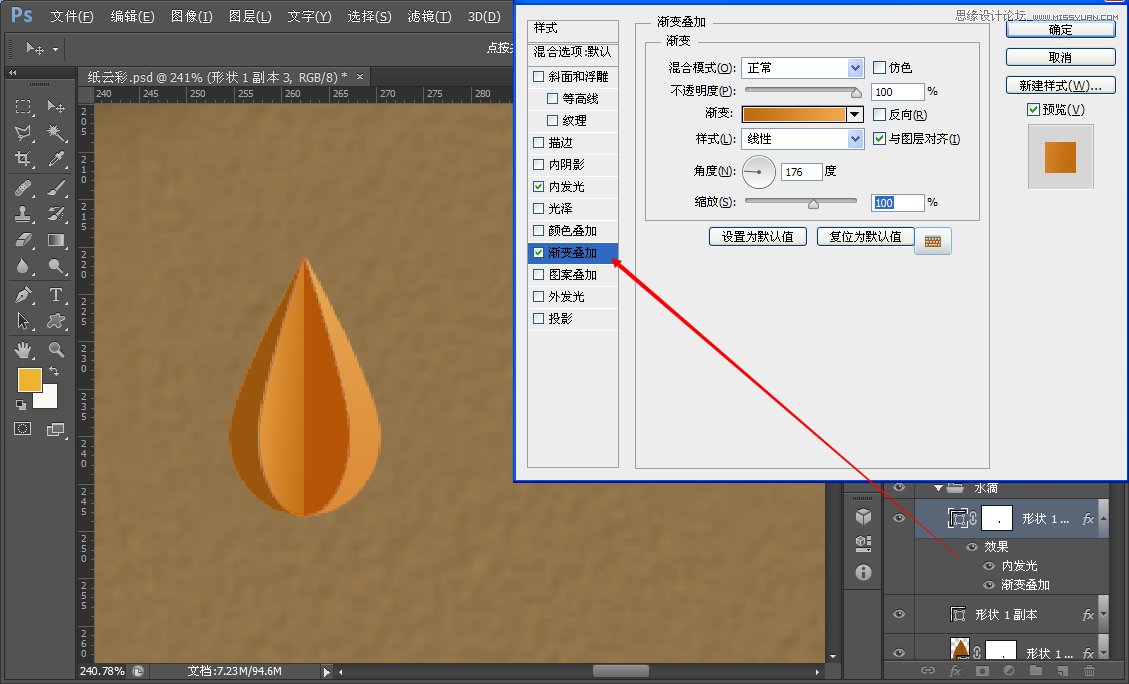The width and height of the screenshot is (1129, 684).
Task: Swap foreground and background colors
Action: 54,372
